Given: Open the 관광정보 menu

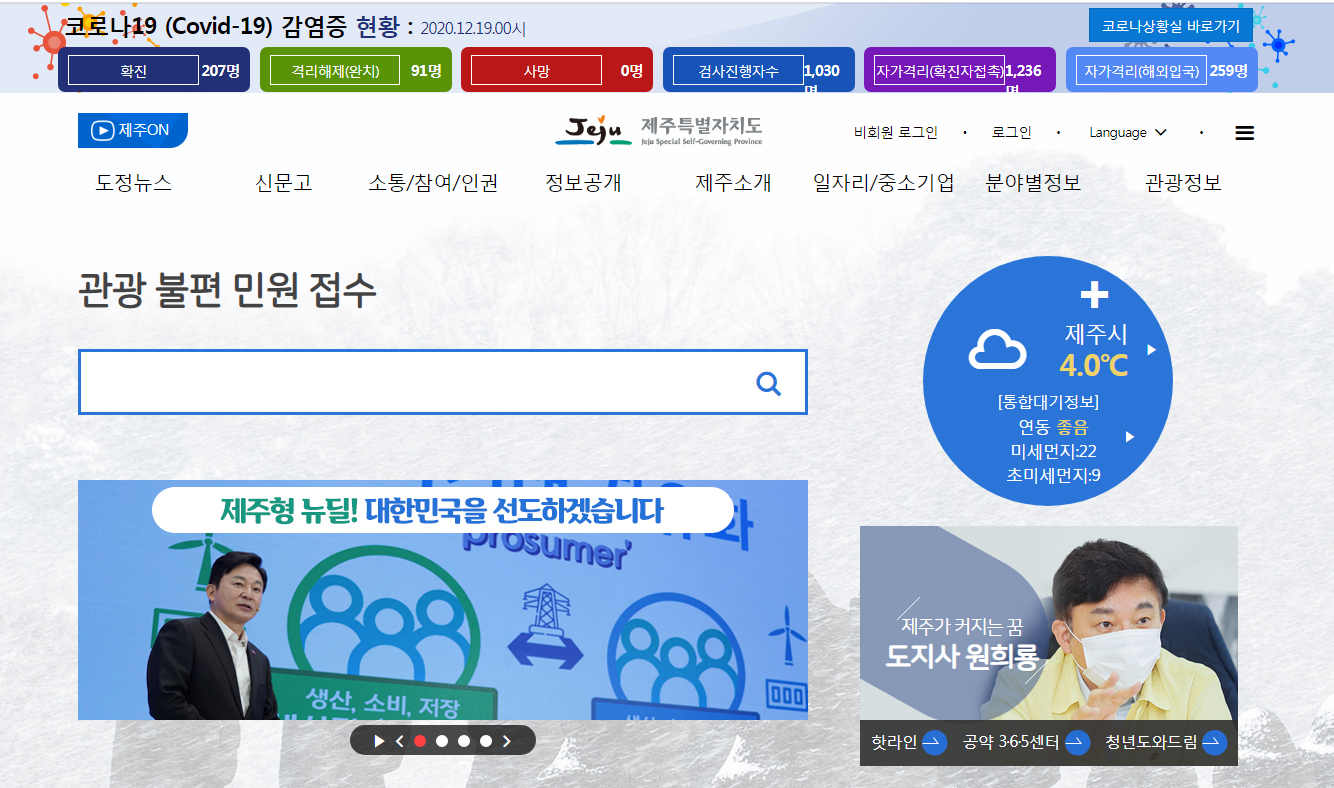Looking at the screenshot, I should [1183, 183].
